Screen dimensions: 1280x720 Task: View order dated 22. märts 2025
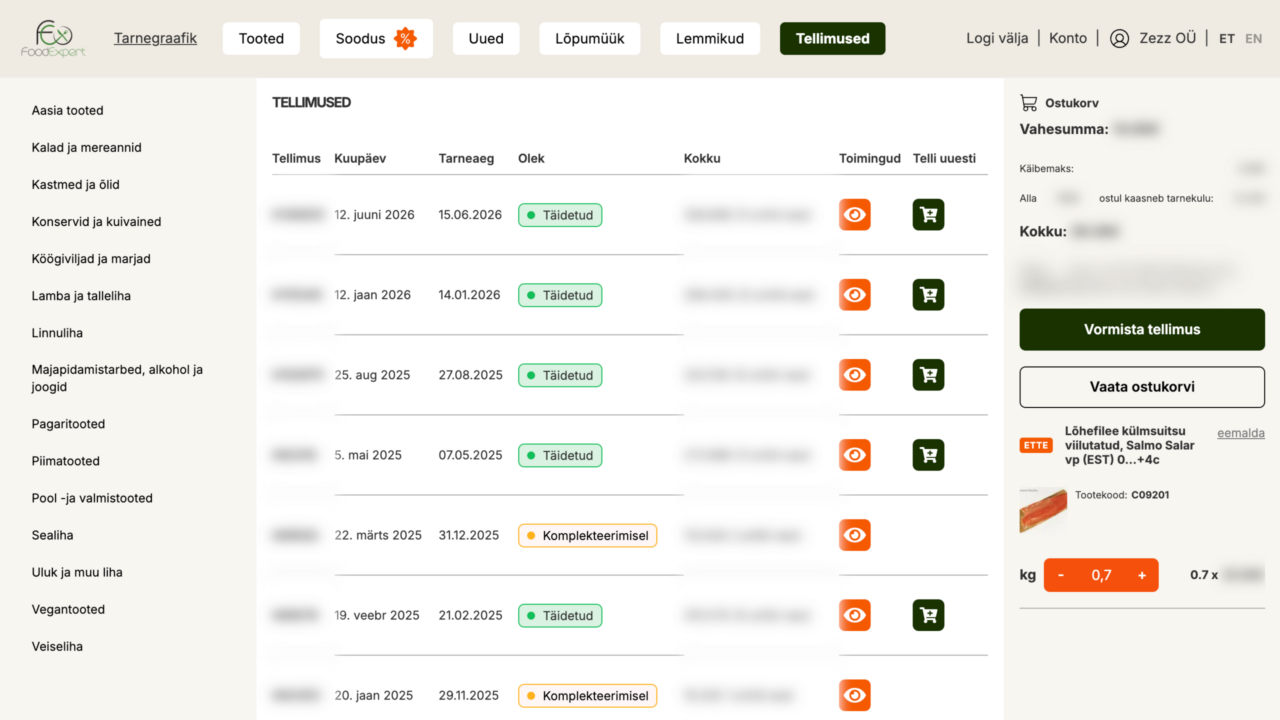coord(854,535)
